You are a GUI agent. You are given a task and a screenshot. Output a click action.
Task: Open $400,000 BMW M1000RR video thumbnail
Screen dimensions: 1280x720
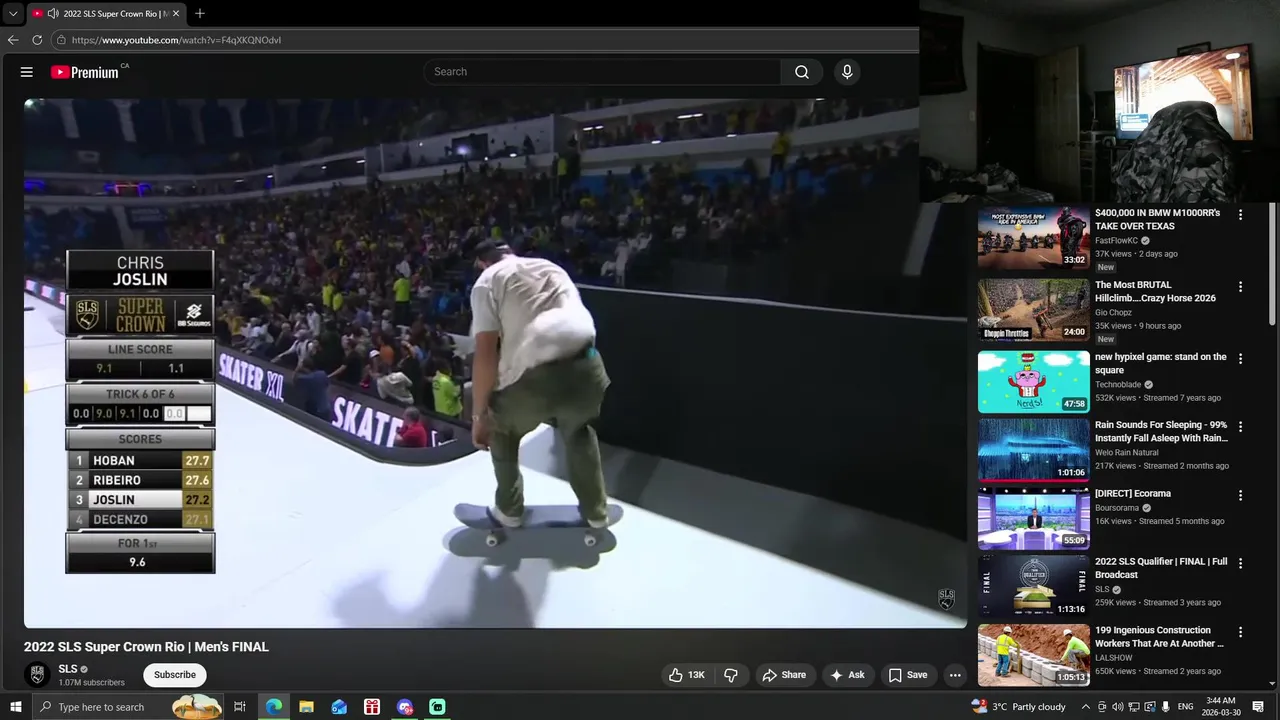pyautogui.click(x=1034, y=238)
